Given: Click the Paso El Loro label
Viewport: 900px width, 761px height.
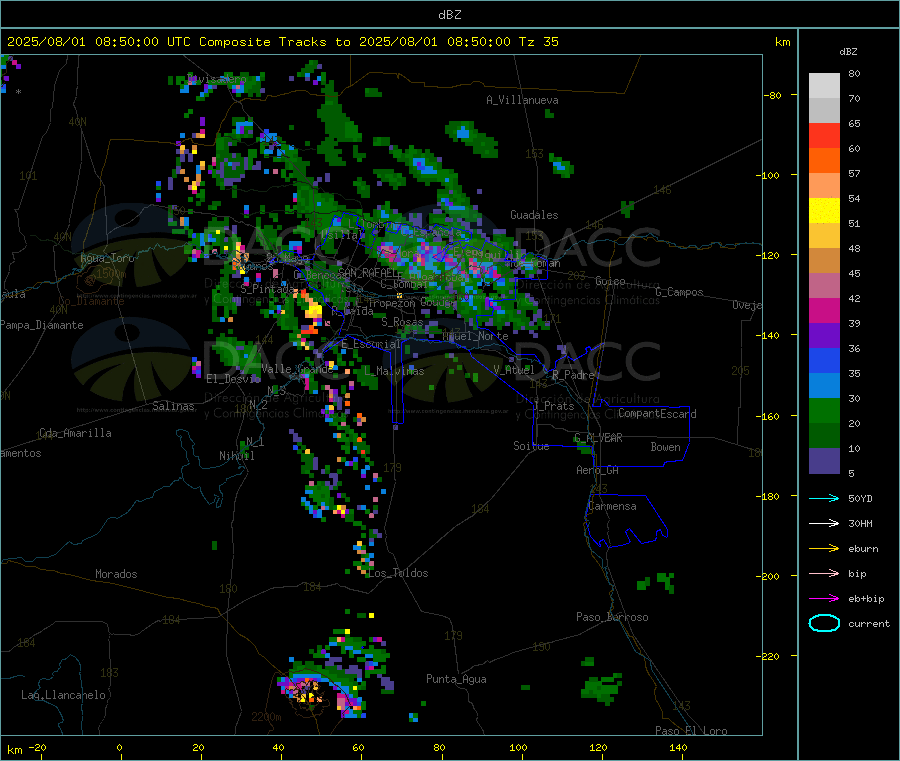Looking at the screenshot, I should coord(691,731).
